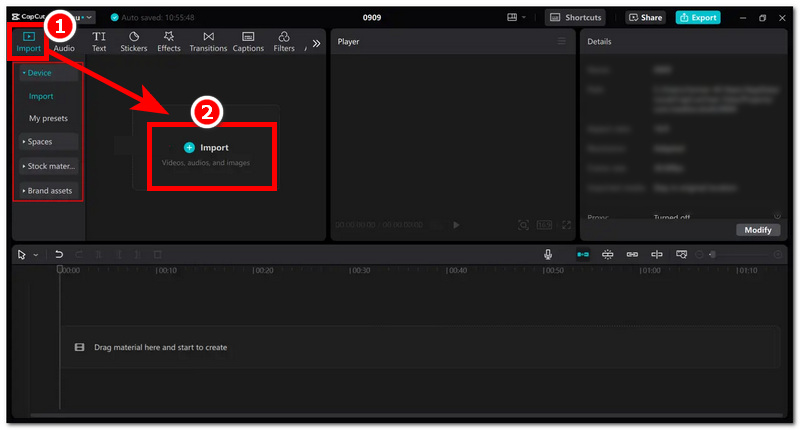Click the undo arrow in timeline toolbar
The image size is (800, 430).
point(59,255)
